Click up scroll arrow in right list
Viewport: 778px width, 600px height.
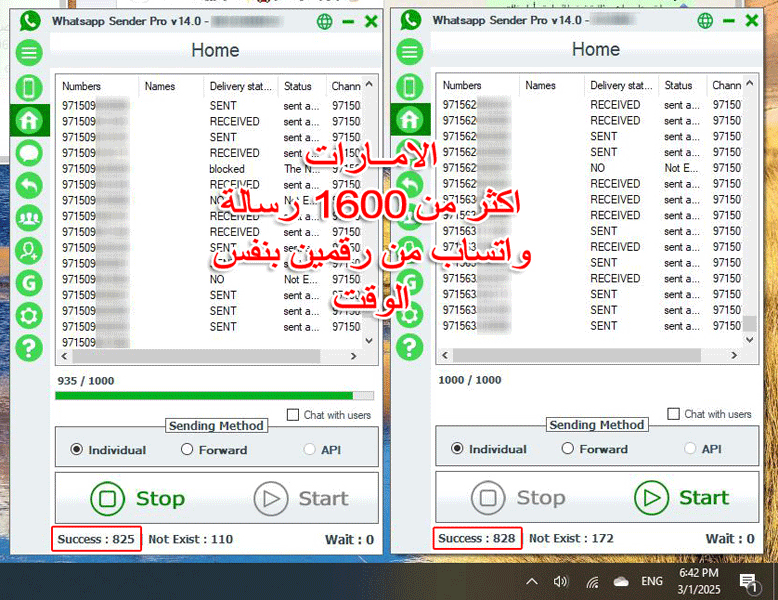[x=750, y=83]
